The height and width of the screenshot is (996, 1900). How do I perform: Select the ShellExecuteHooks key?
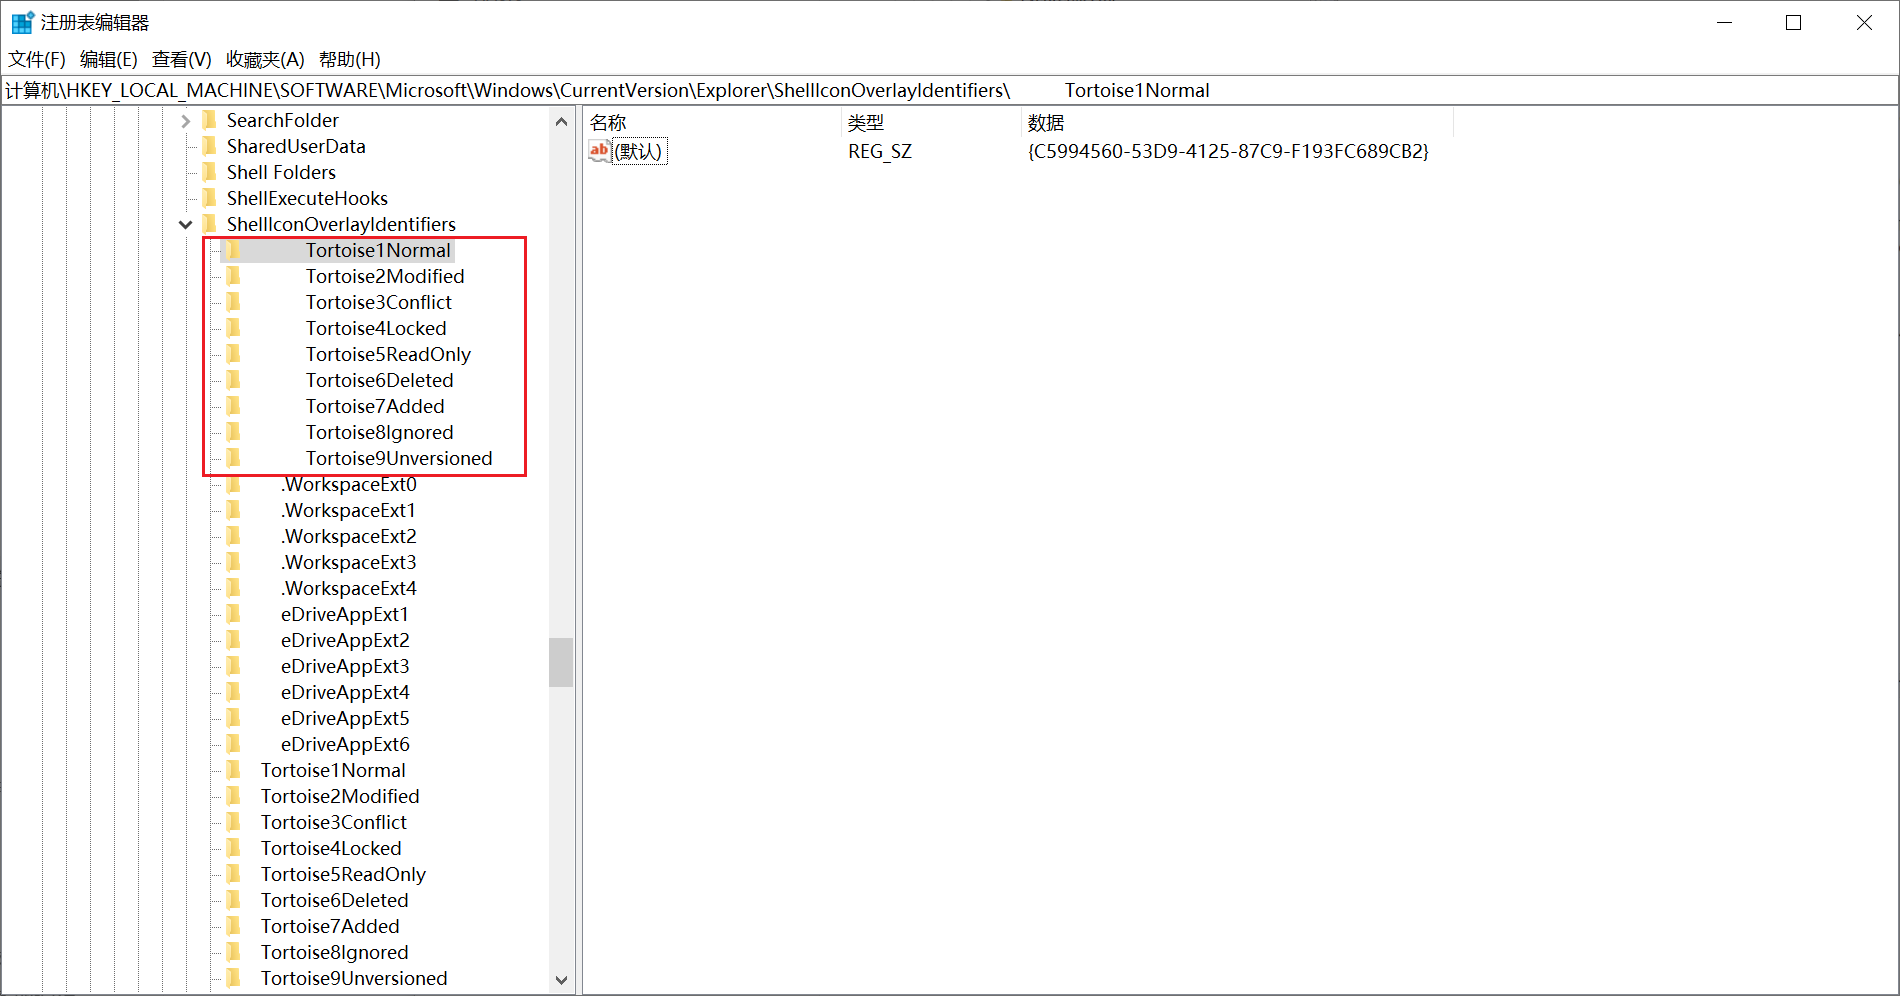click(307, 198)
